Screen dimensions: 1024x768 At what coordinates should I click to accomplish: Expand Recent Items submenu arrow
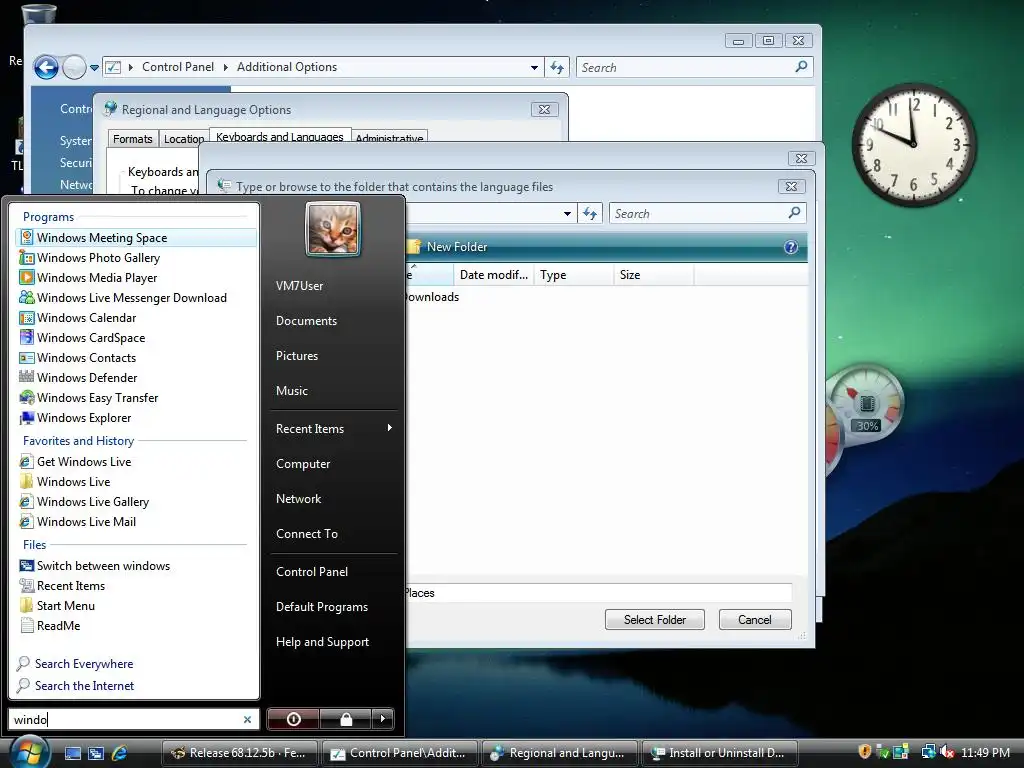pos(390,428)
